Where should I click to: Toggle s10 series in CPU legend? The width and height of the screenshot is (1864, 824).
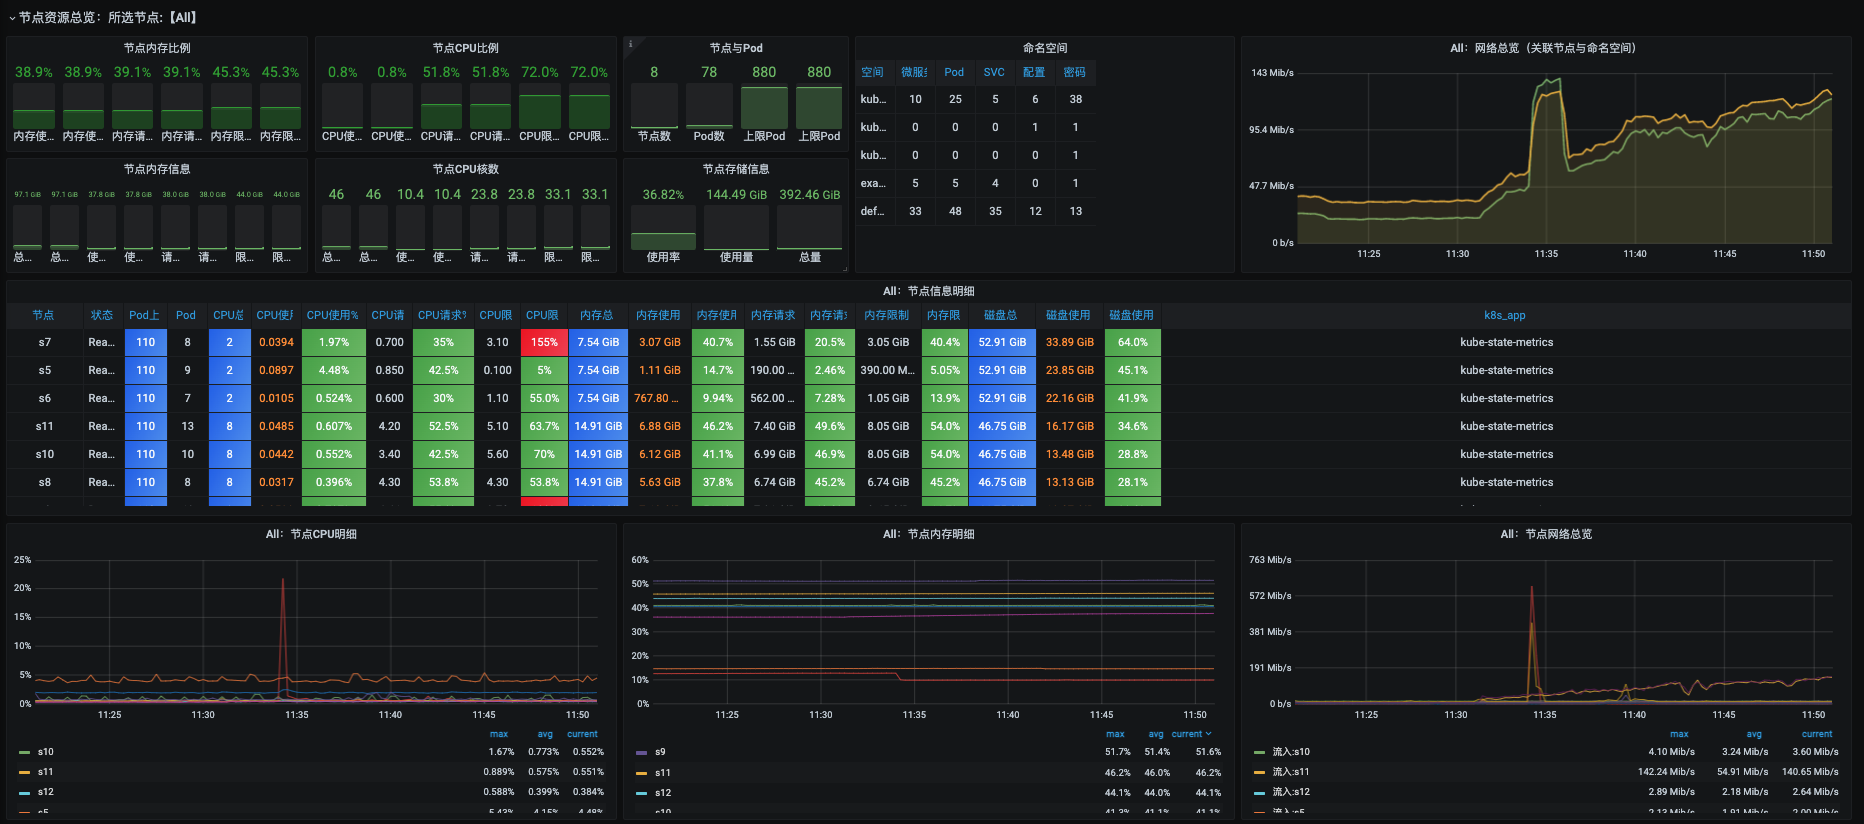pyautogui.click(x=46, y=752)
